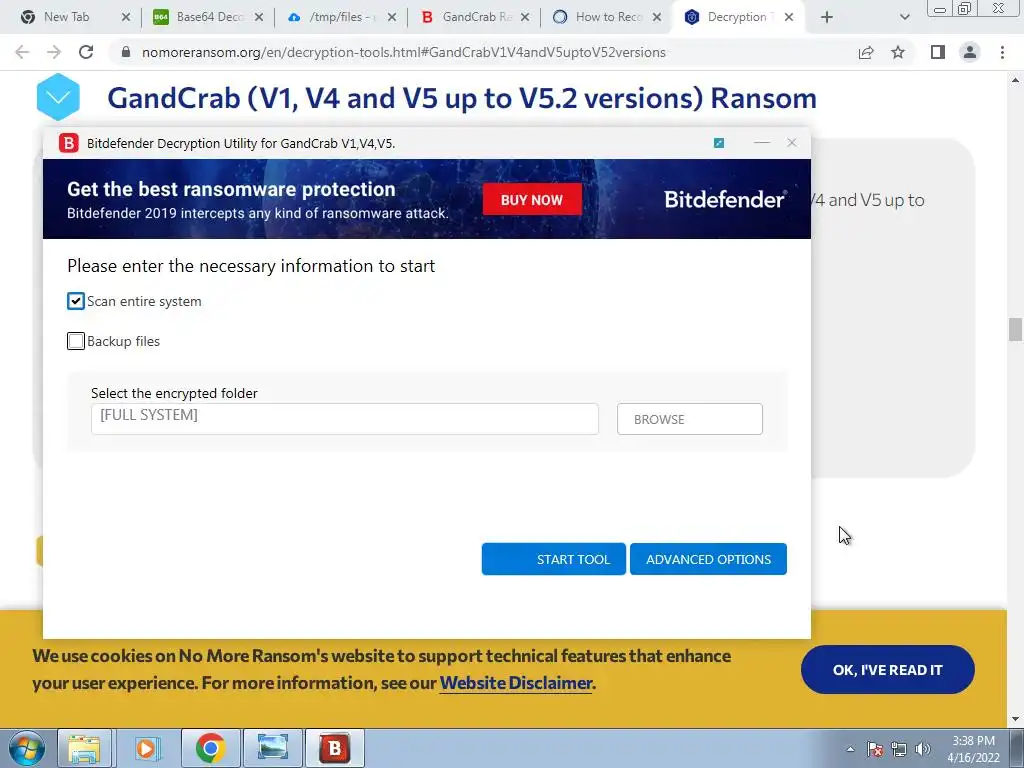Click Chrome icon in the taskbar
Viewport: 1024px width, 768px height.
pyautogui.click(x=210, y=748)
